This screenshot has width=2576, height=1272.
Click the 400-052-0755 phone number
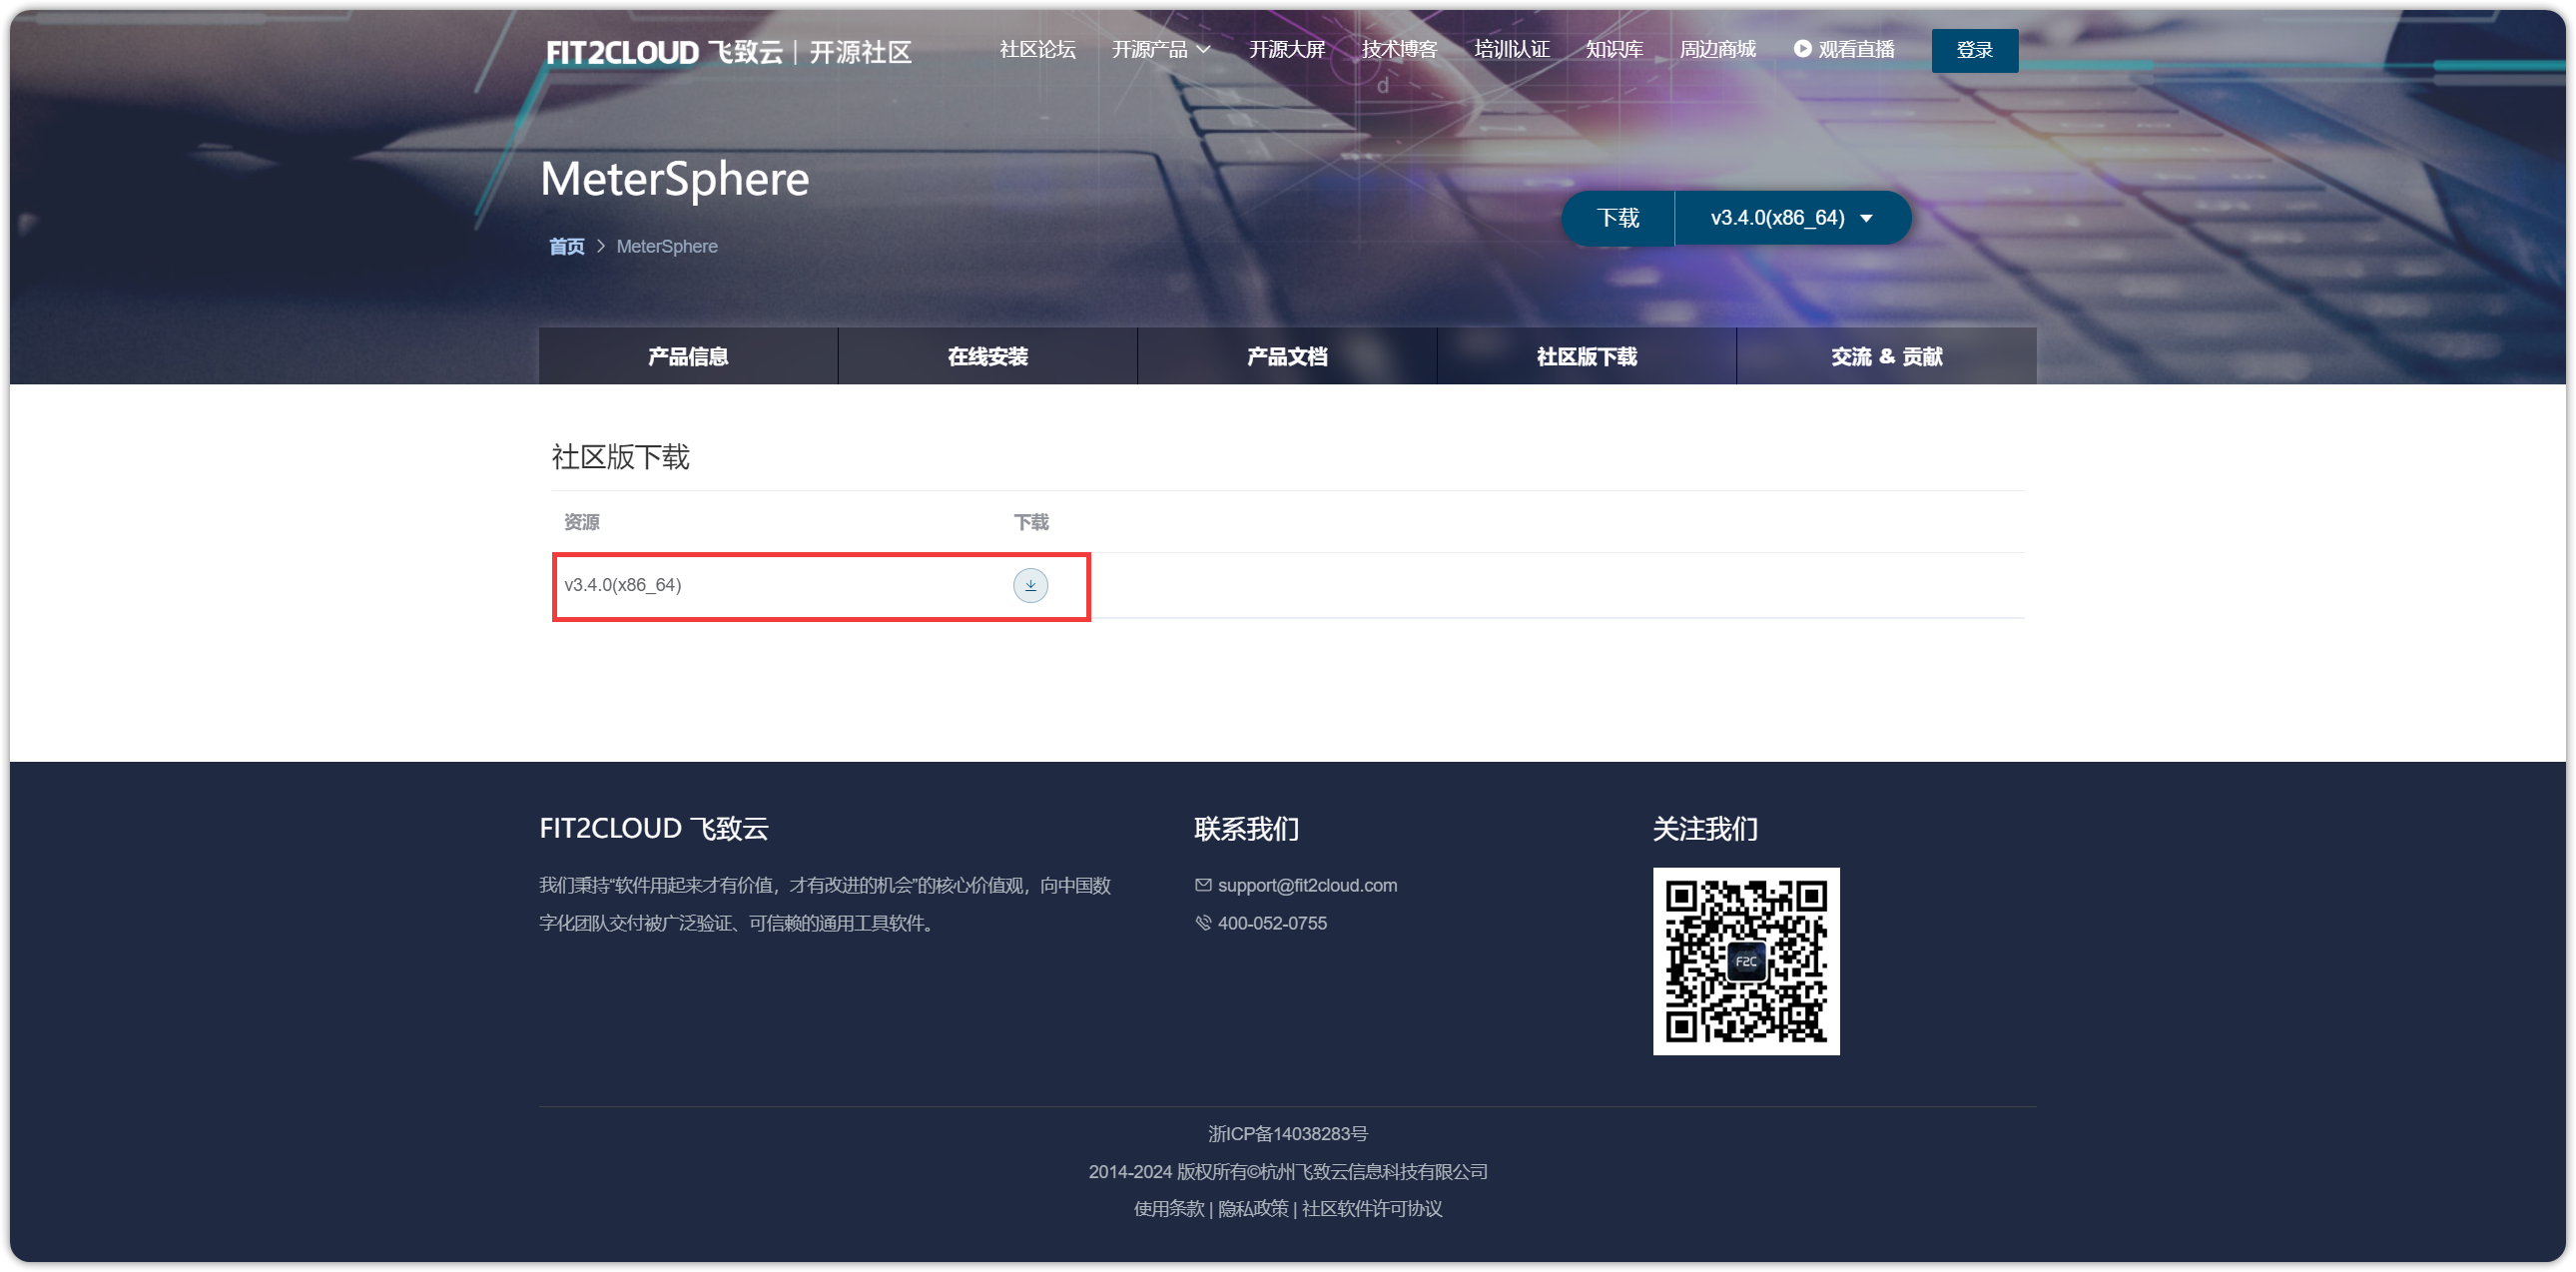coord(1272,923)
